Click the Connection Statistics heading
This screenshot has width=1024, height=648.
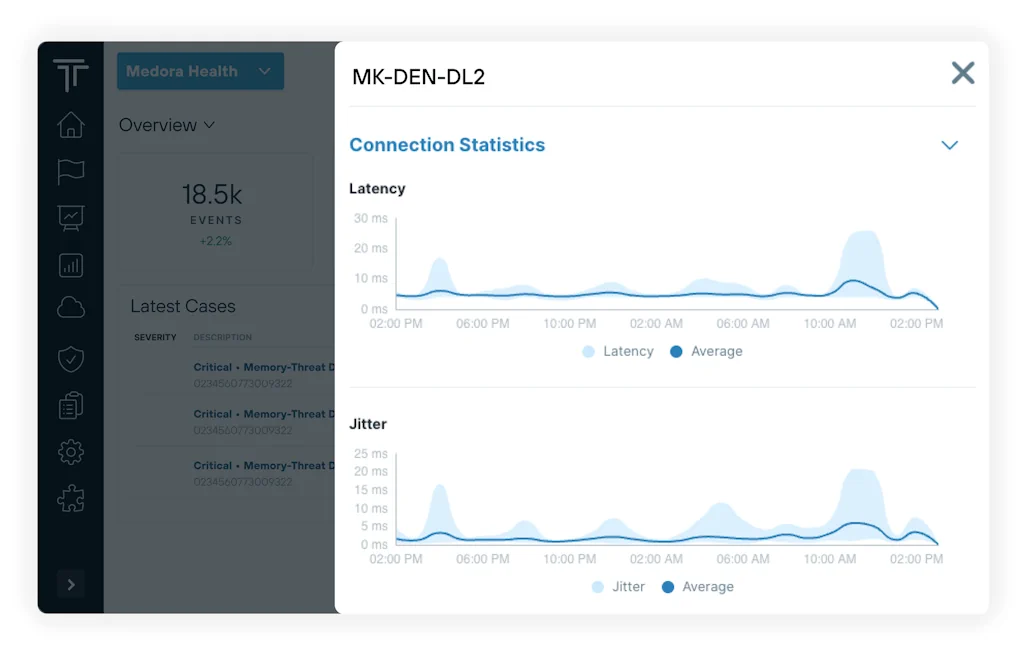[447, 145]
